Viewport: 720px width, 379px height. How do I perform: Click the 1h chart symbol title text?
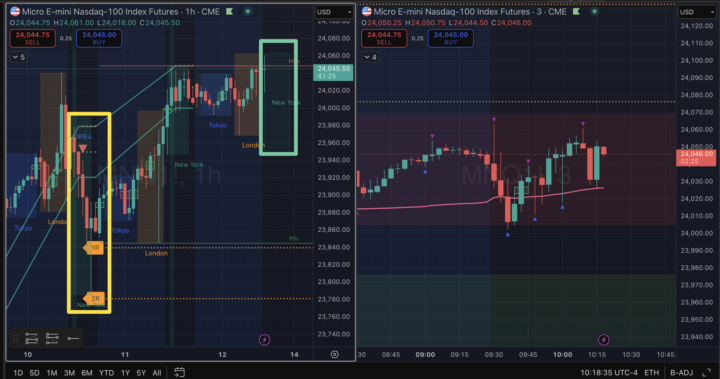[120, 11]
